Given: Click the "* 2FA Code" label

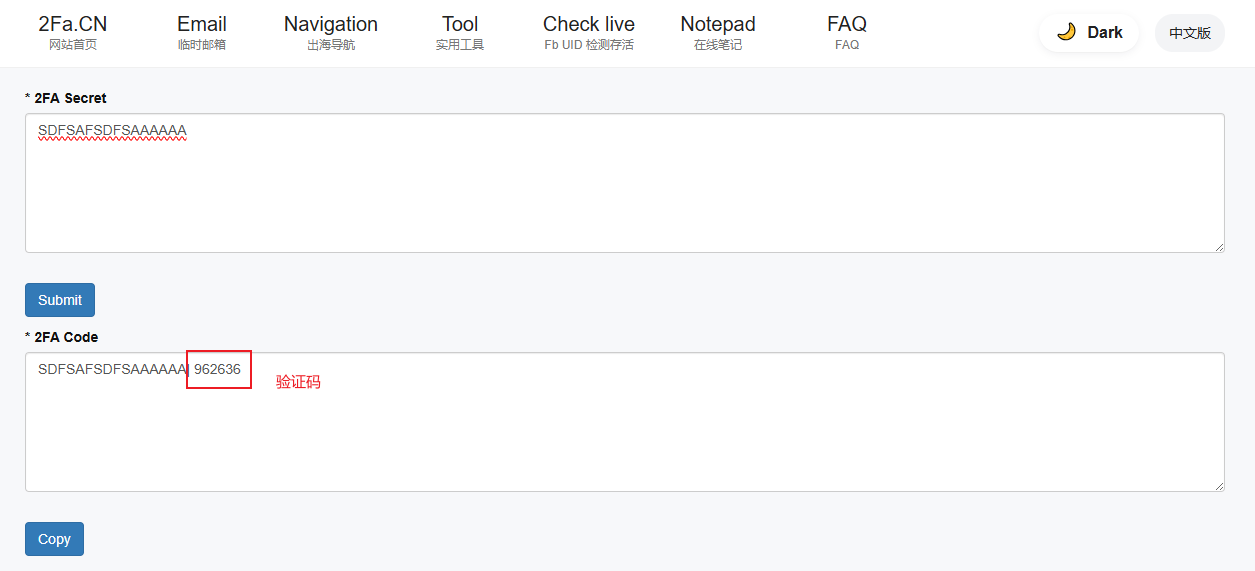Looking at the screenshot, I should pos(62,337).
